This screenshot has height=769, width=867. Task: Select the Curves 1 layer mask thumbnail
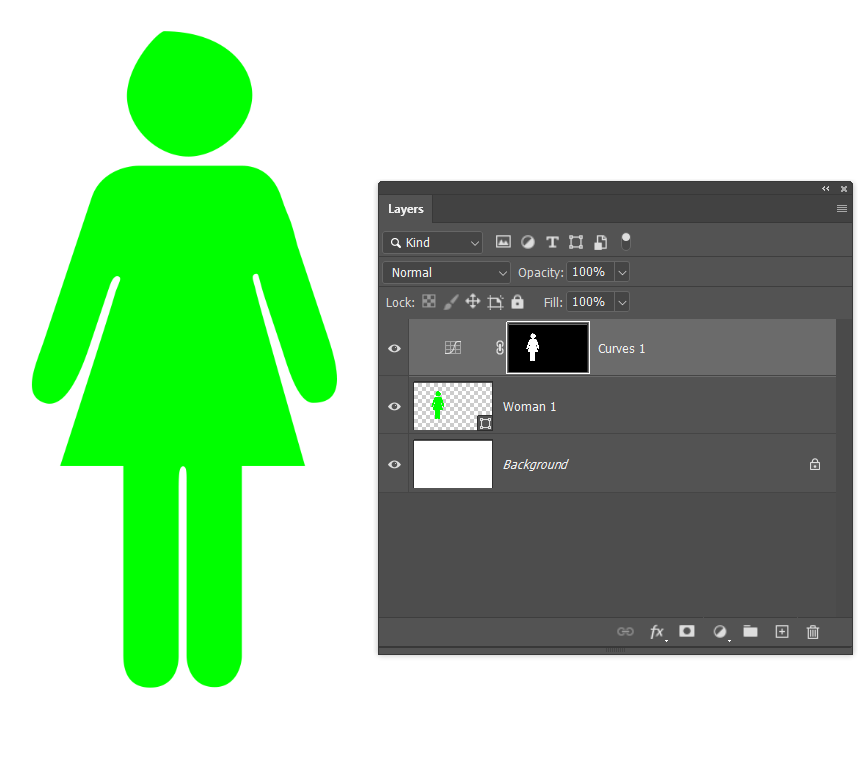coord(547,348)
